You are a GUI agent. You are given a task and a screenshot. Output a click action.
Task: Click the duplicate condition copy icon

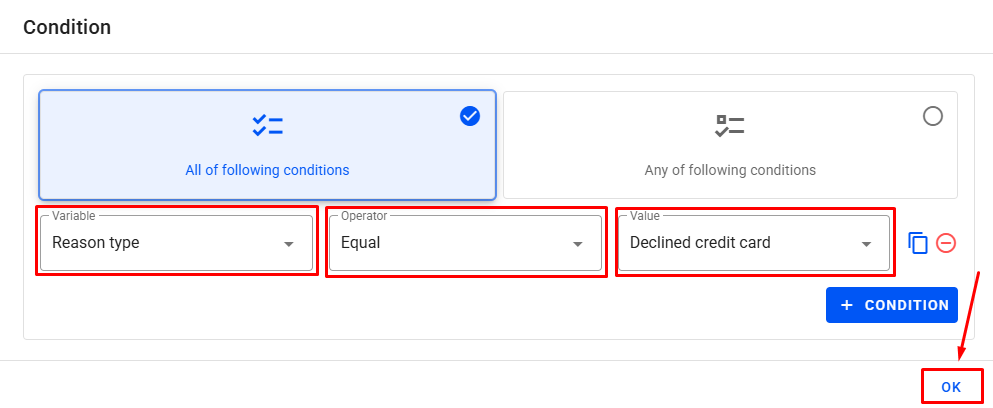918,243
